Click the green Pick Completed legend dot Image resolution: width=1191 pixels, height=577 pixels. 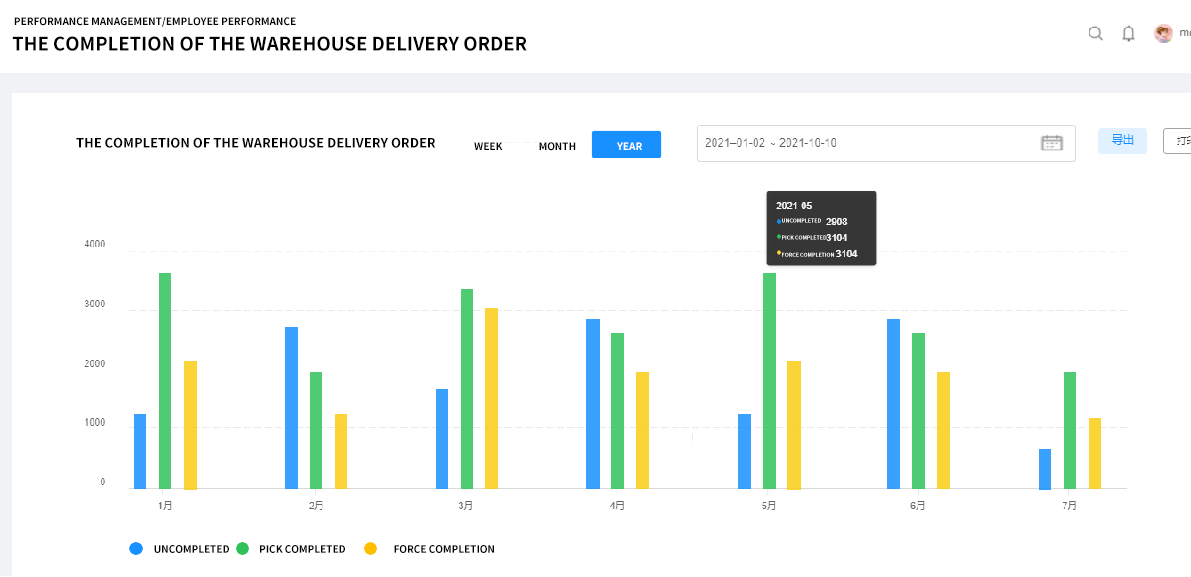[x=243, y=549]
